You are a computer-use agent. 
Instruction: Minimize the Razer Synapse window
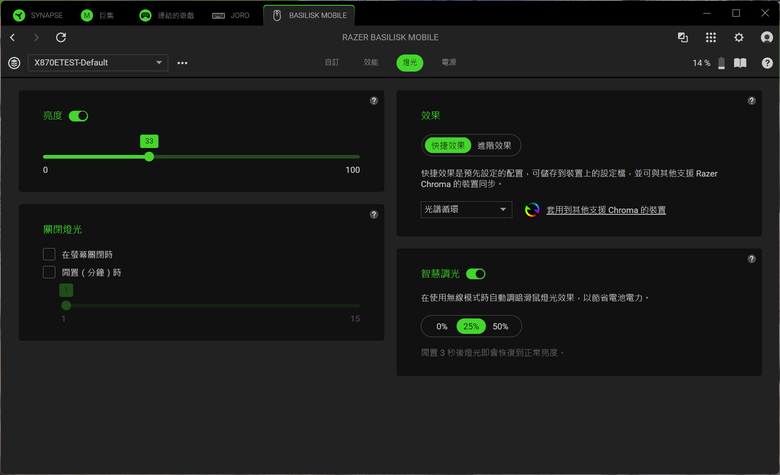[706, 13]
